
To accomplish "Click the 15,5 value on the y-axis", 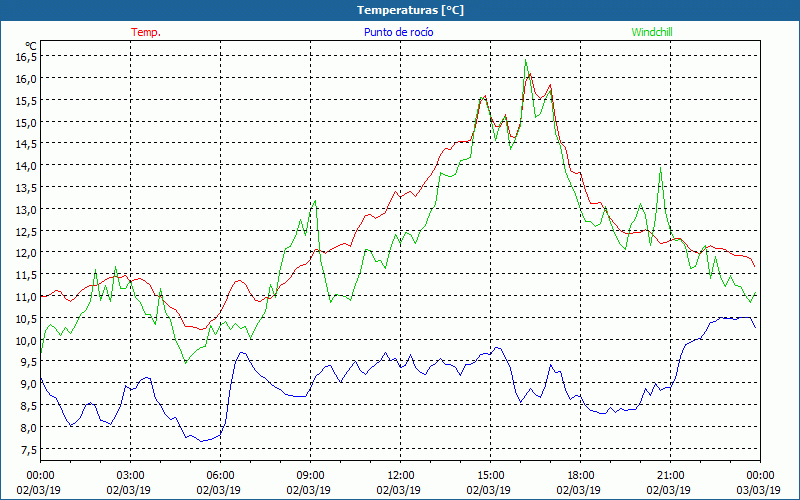I will click(x=26, y=101).
